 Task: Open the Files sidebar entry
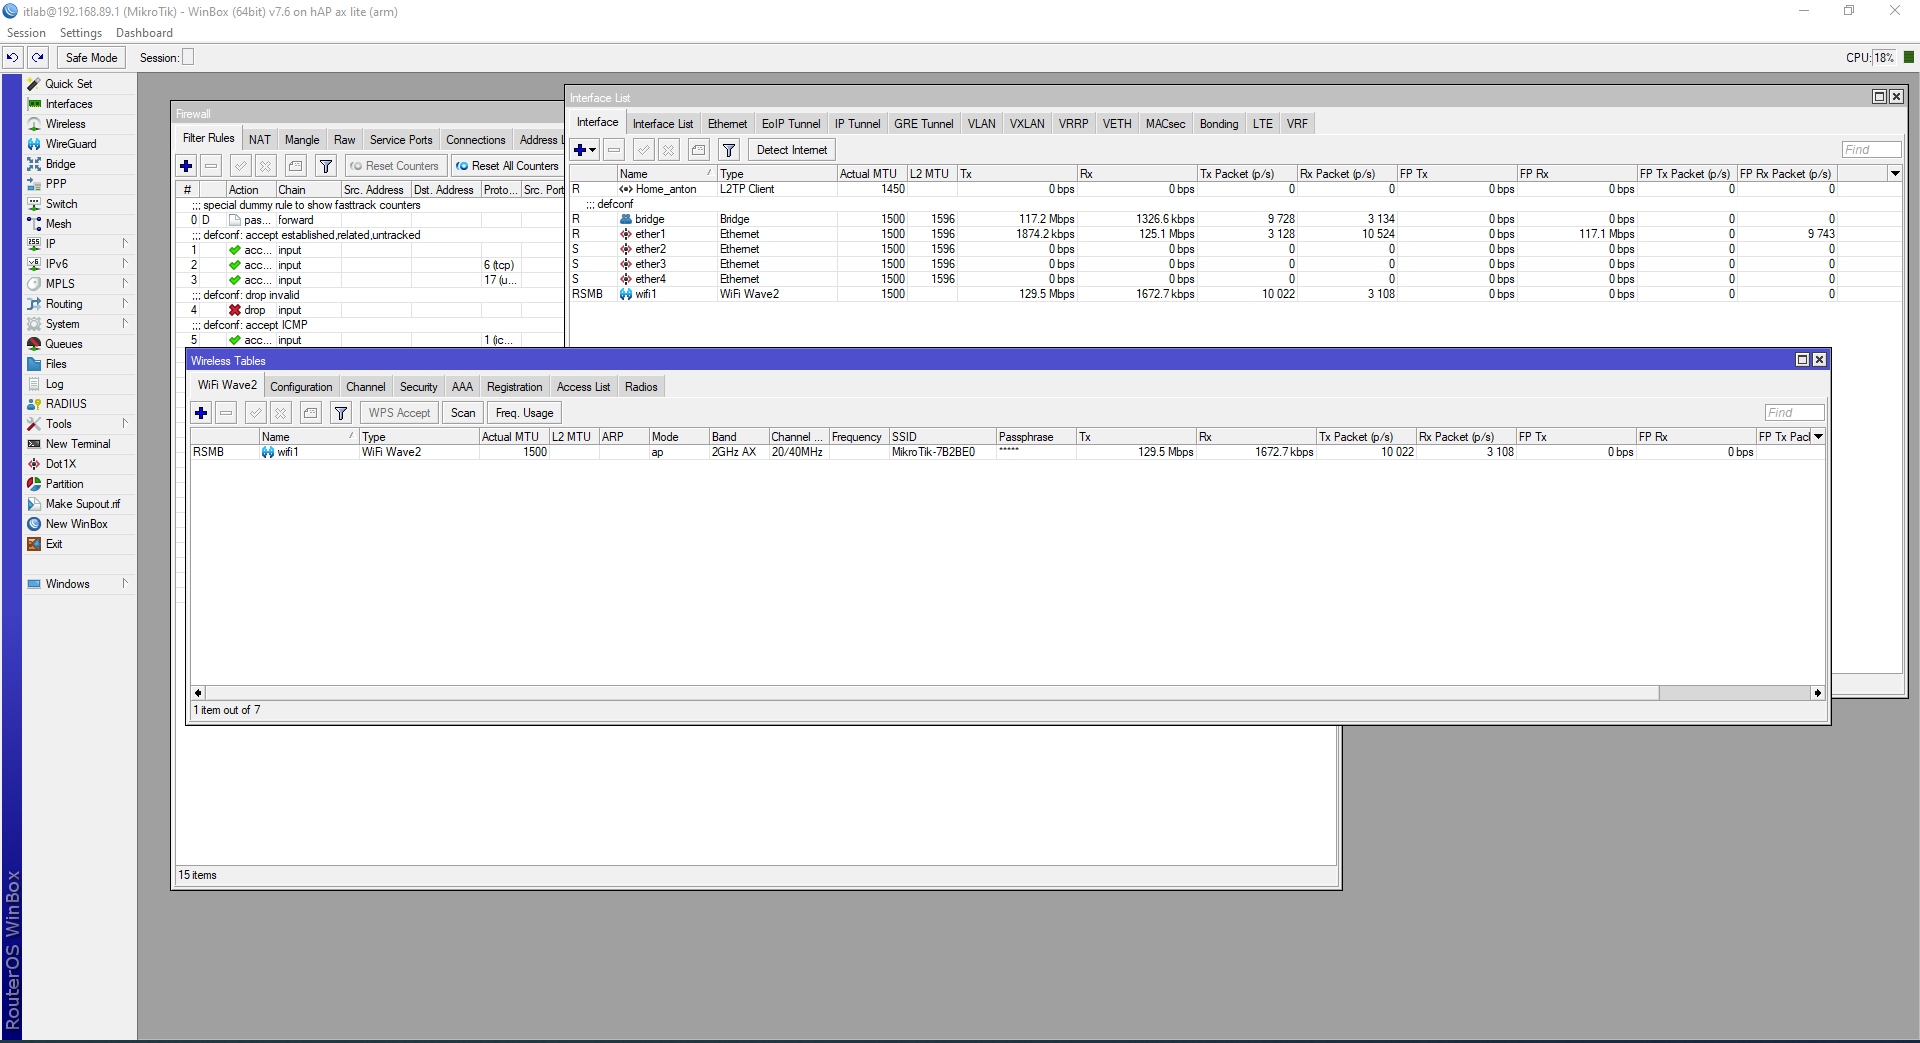(x=56, y=364)
